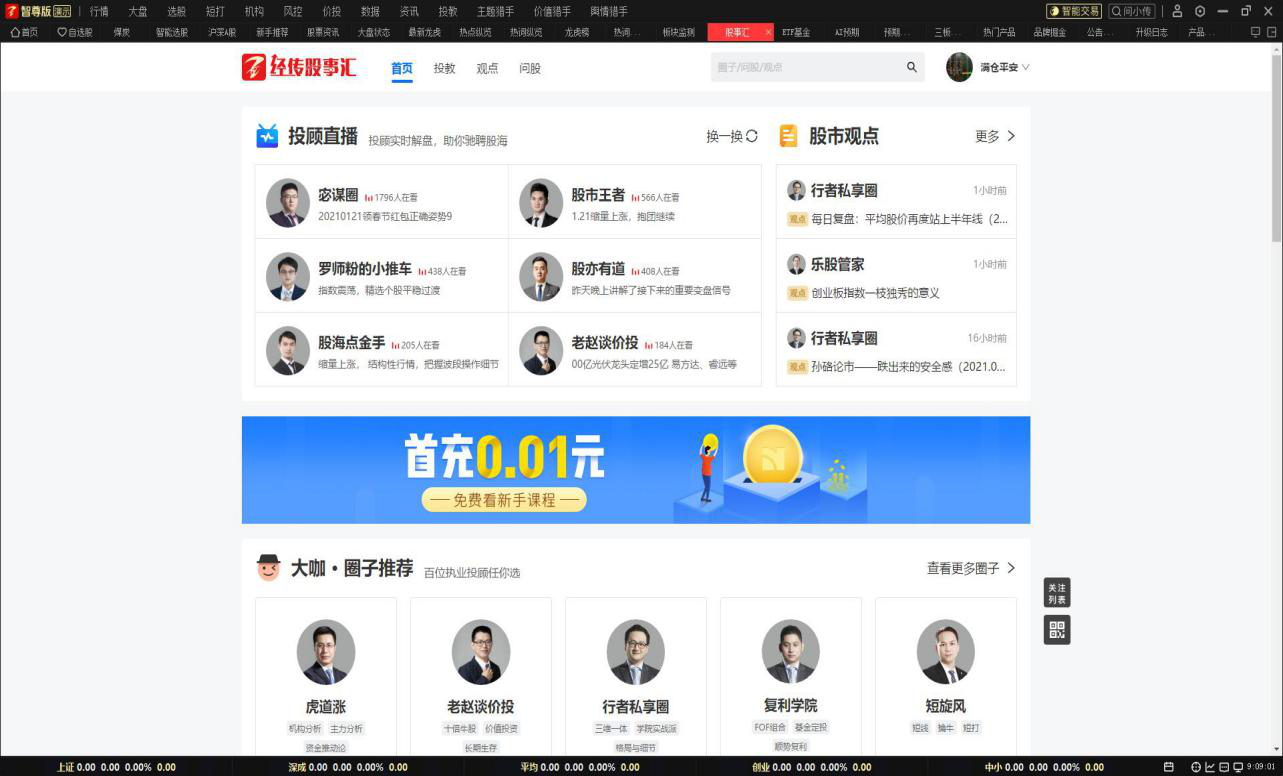Click the calendar icon in status bar
The width and height of the screenshot is (1283, 776).
click(1168, 767)
